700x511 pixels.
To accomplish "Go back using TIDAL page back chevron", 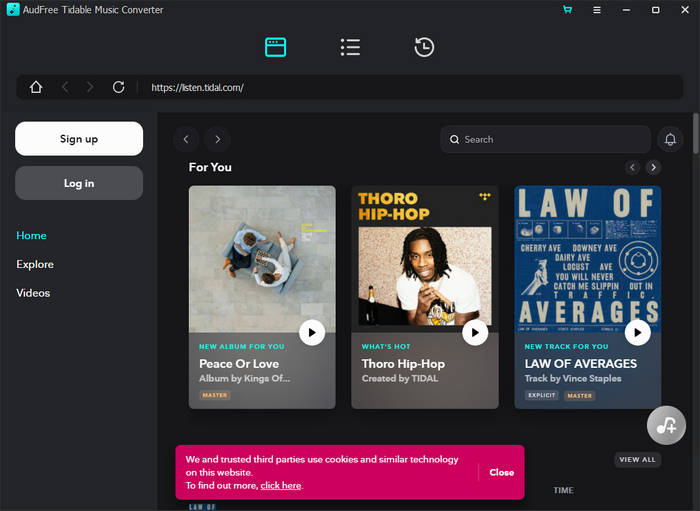I will (186, 139).
